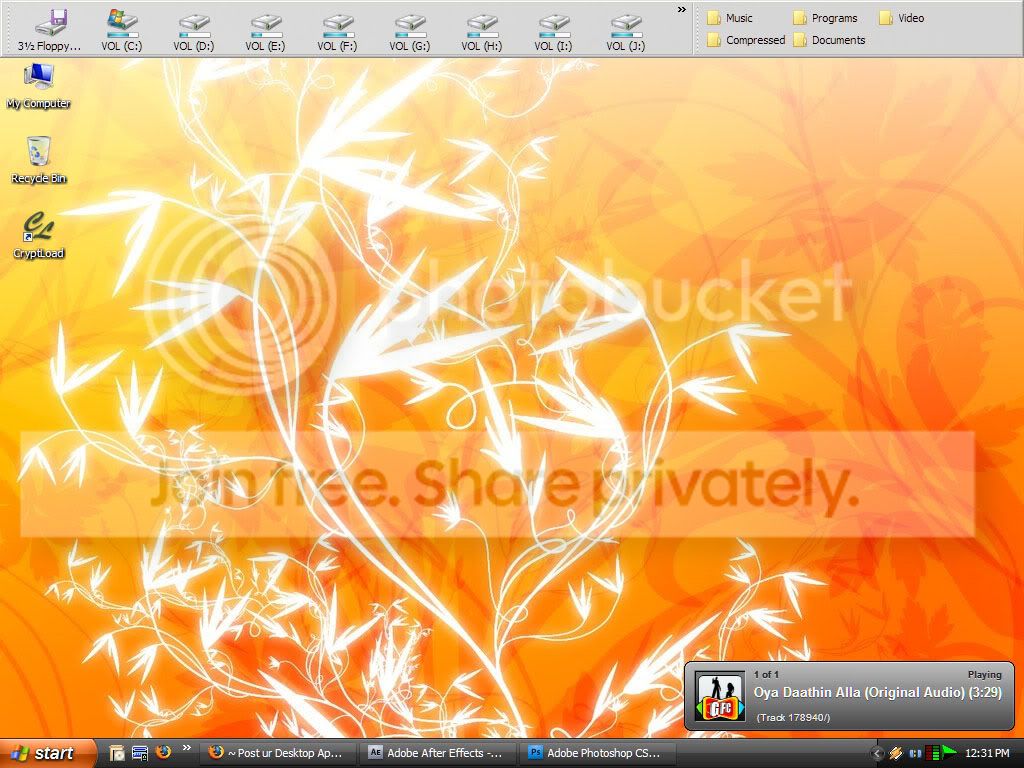Viewport: 1024px width, 768px height.
Task: Click the Oya Daathin Alla track title
Action: point(878,692)
